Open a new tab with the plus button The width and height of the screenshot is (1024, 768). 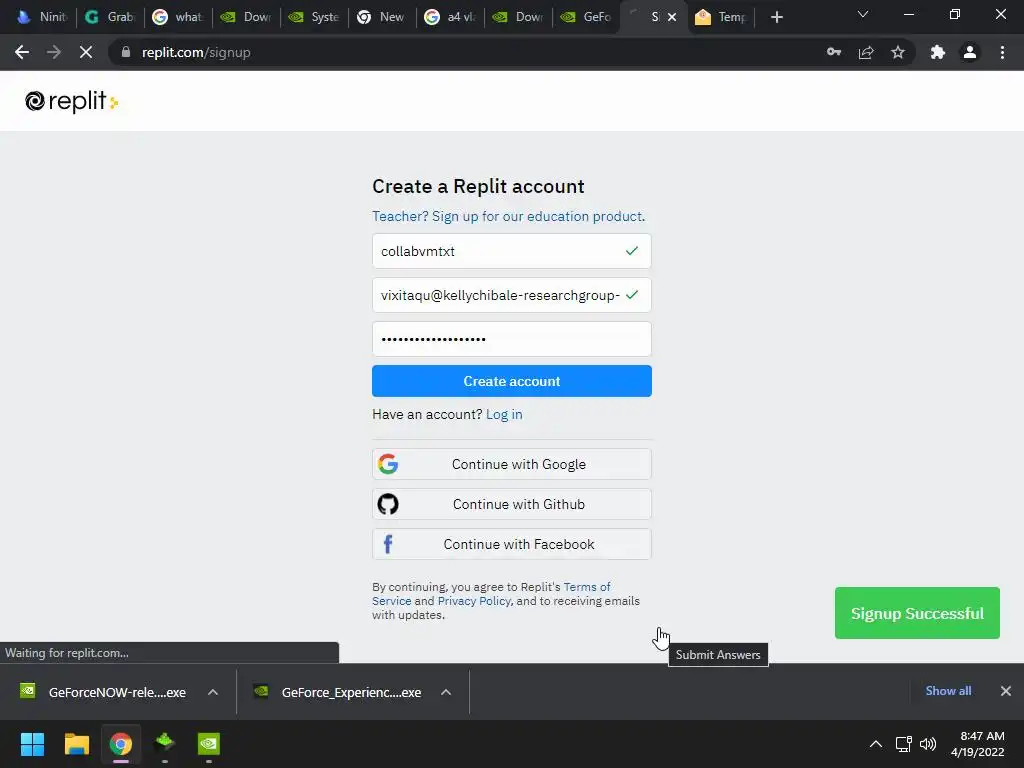[x=776, y=17]
